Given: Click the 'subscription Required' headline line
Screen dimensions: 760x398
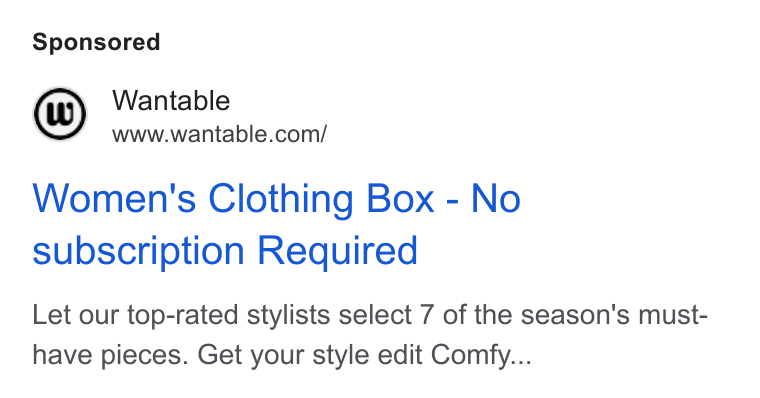Looking at the screenshot, I should (225, 251).
